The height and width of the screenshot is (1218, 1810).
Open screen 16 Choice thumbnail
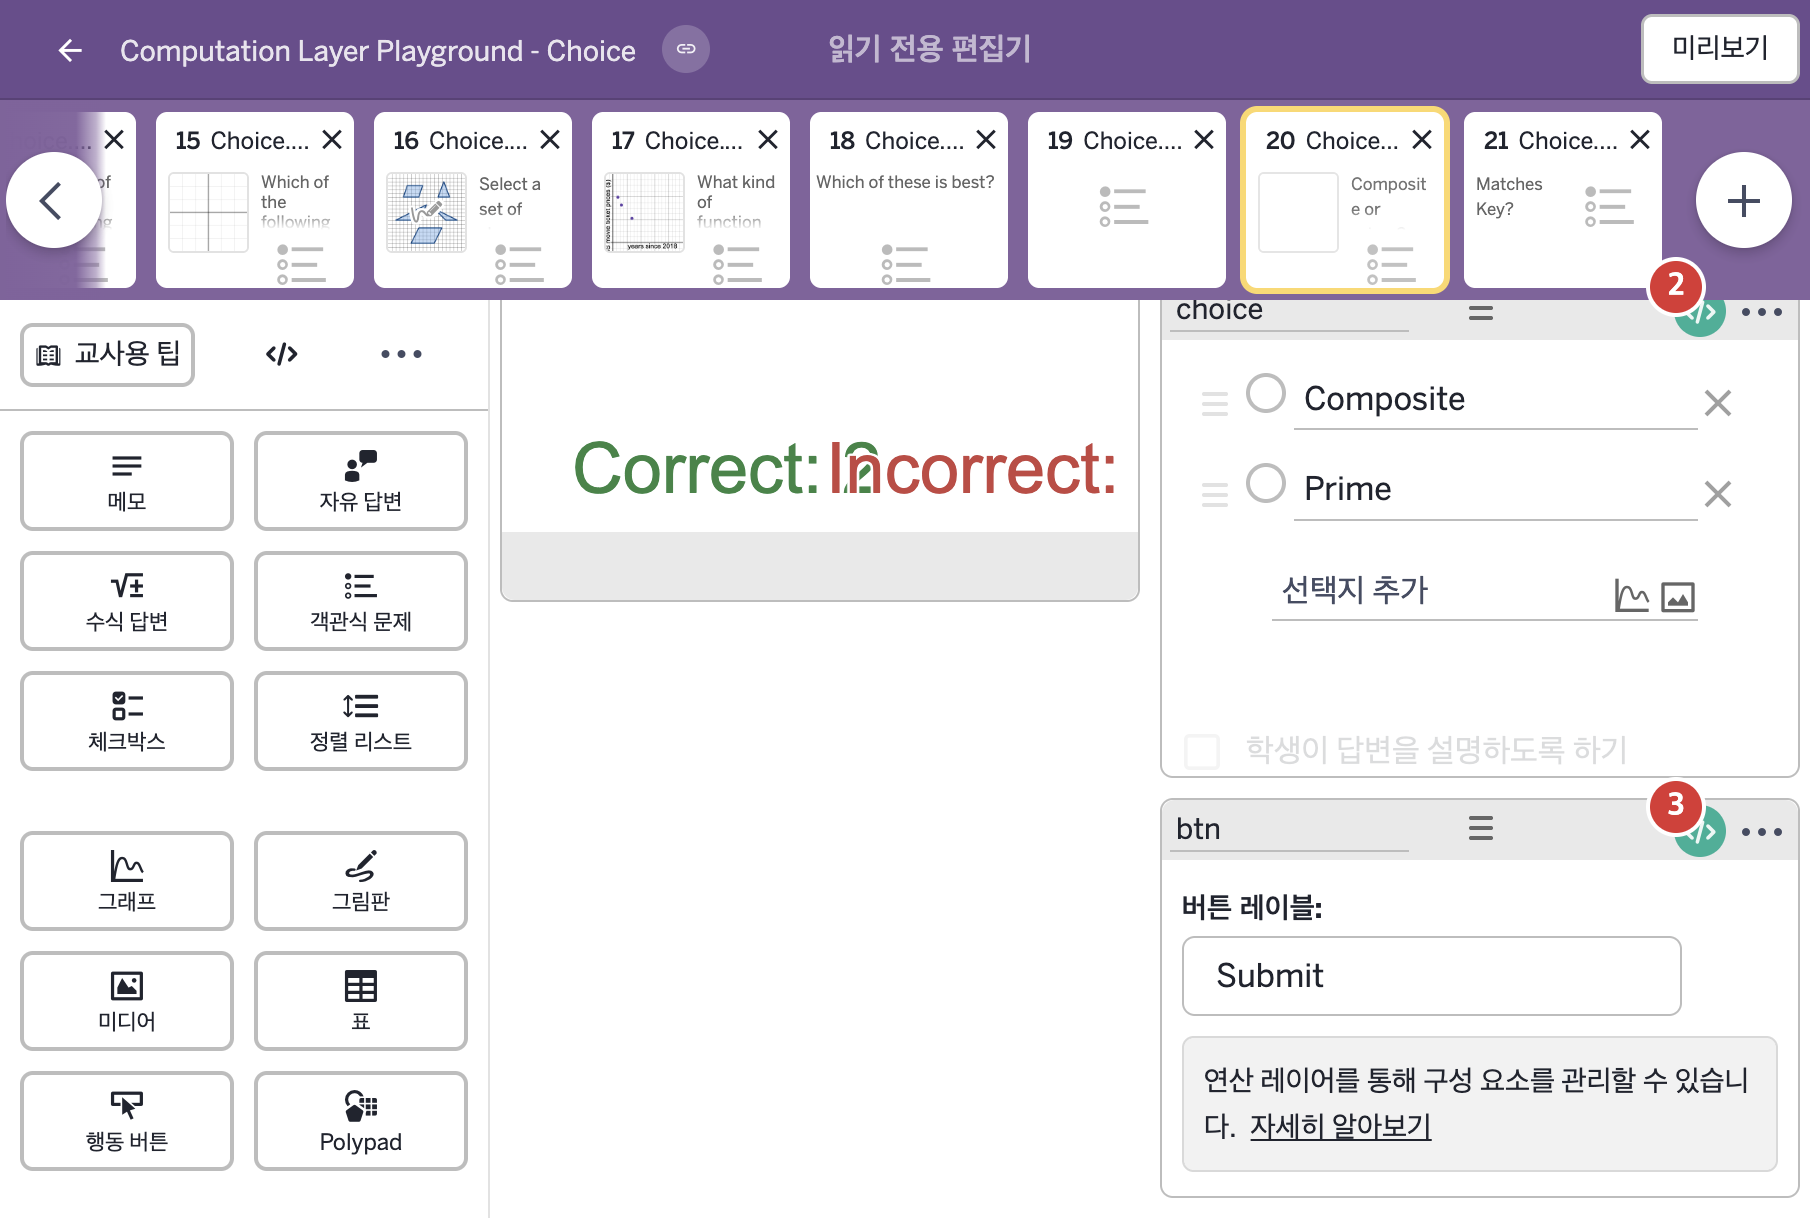click(473, 200)
